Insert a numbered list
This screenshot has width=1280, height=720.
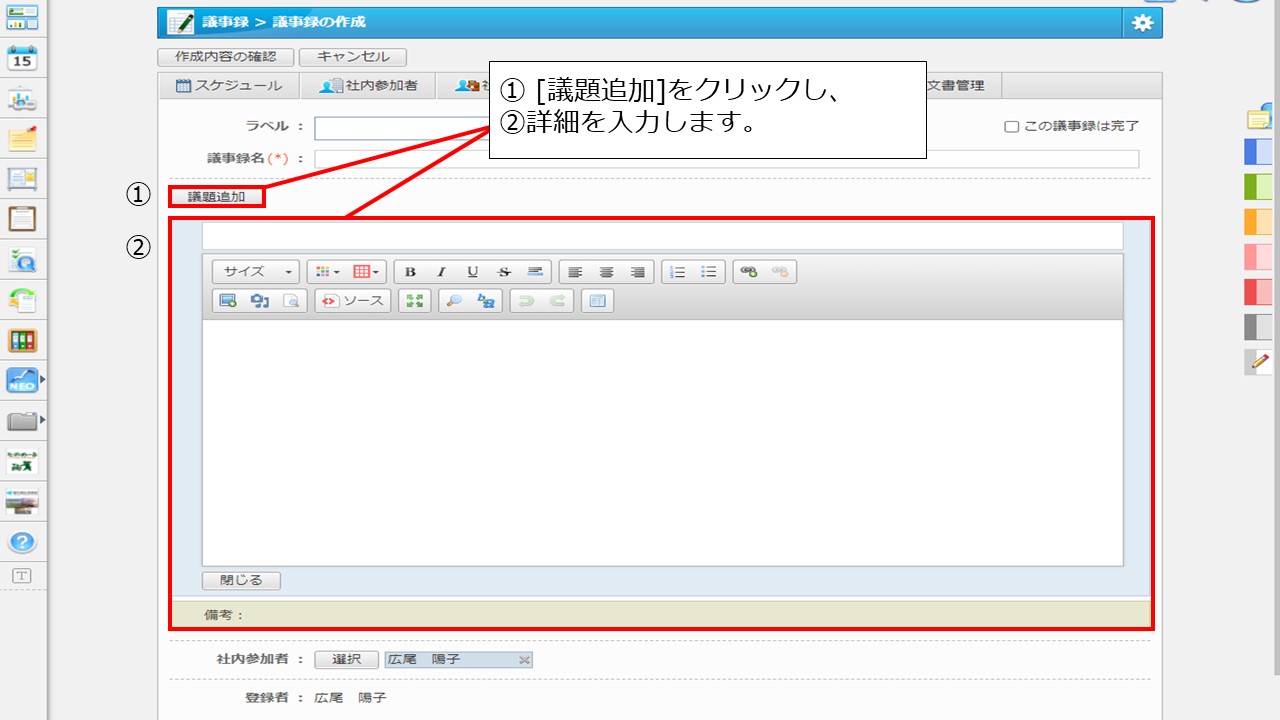click(x=678, y=272)
